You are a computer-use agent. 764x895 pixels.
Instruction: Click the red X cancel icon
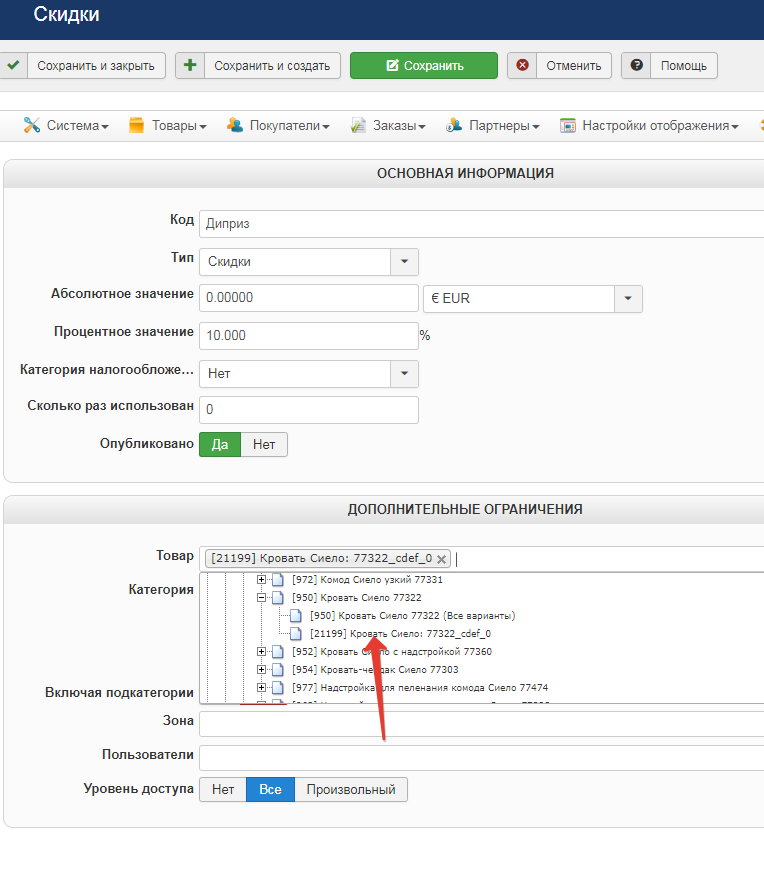pos(522,65)
